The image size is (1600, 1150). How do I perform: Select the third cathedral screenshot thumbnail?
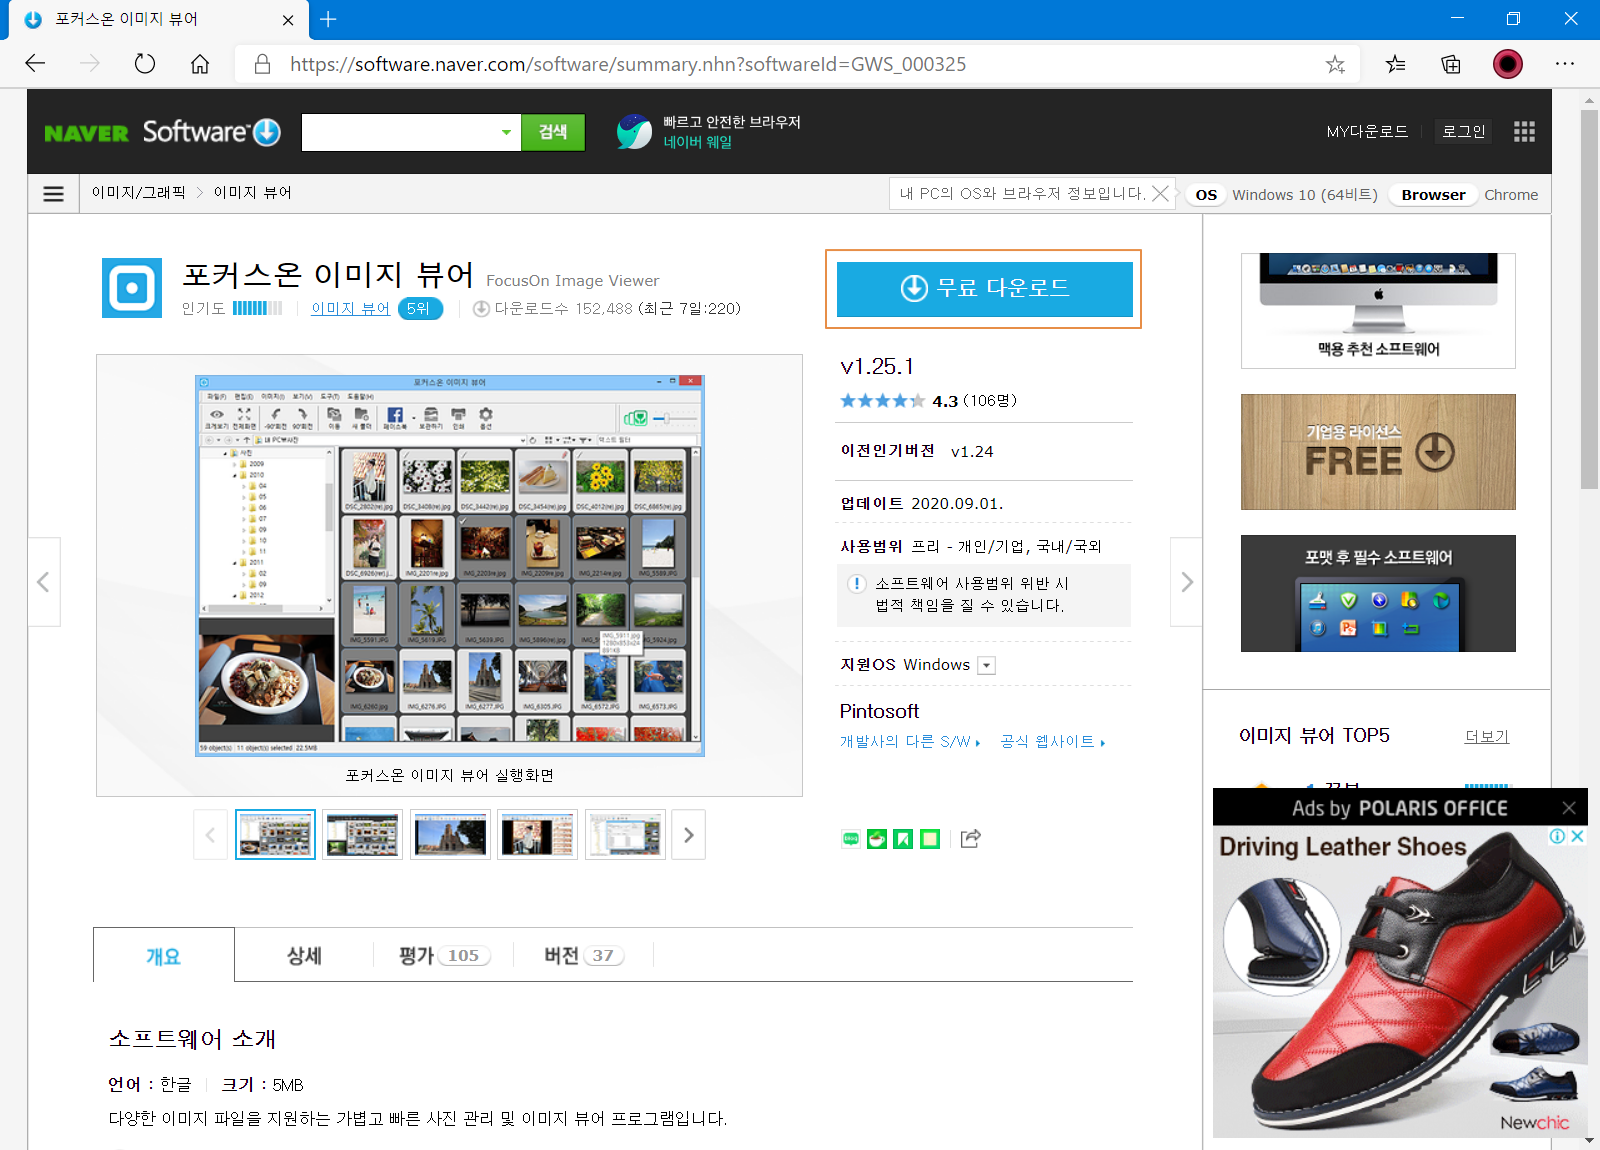point(450,835)
